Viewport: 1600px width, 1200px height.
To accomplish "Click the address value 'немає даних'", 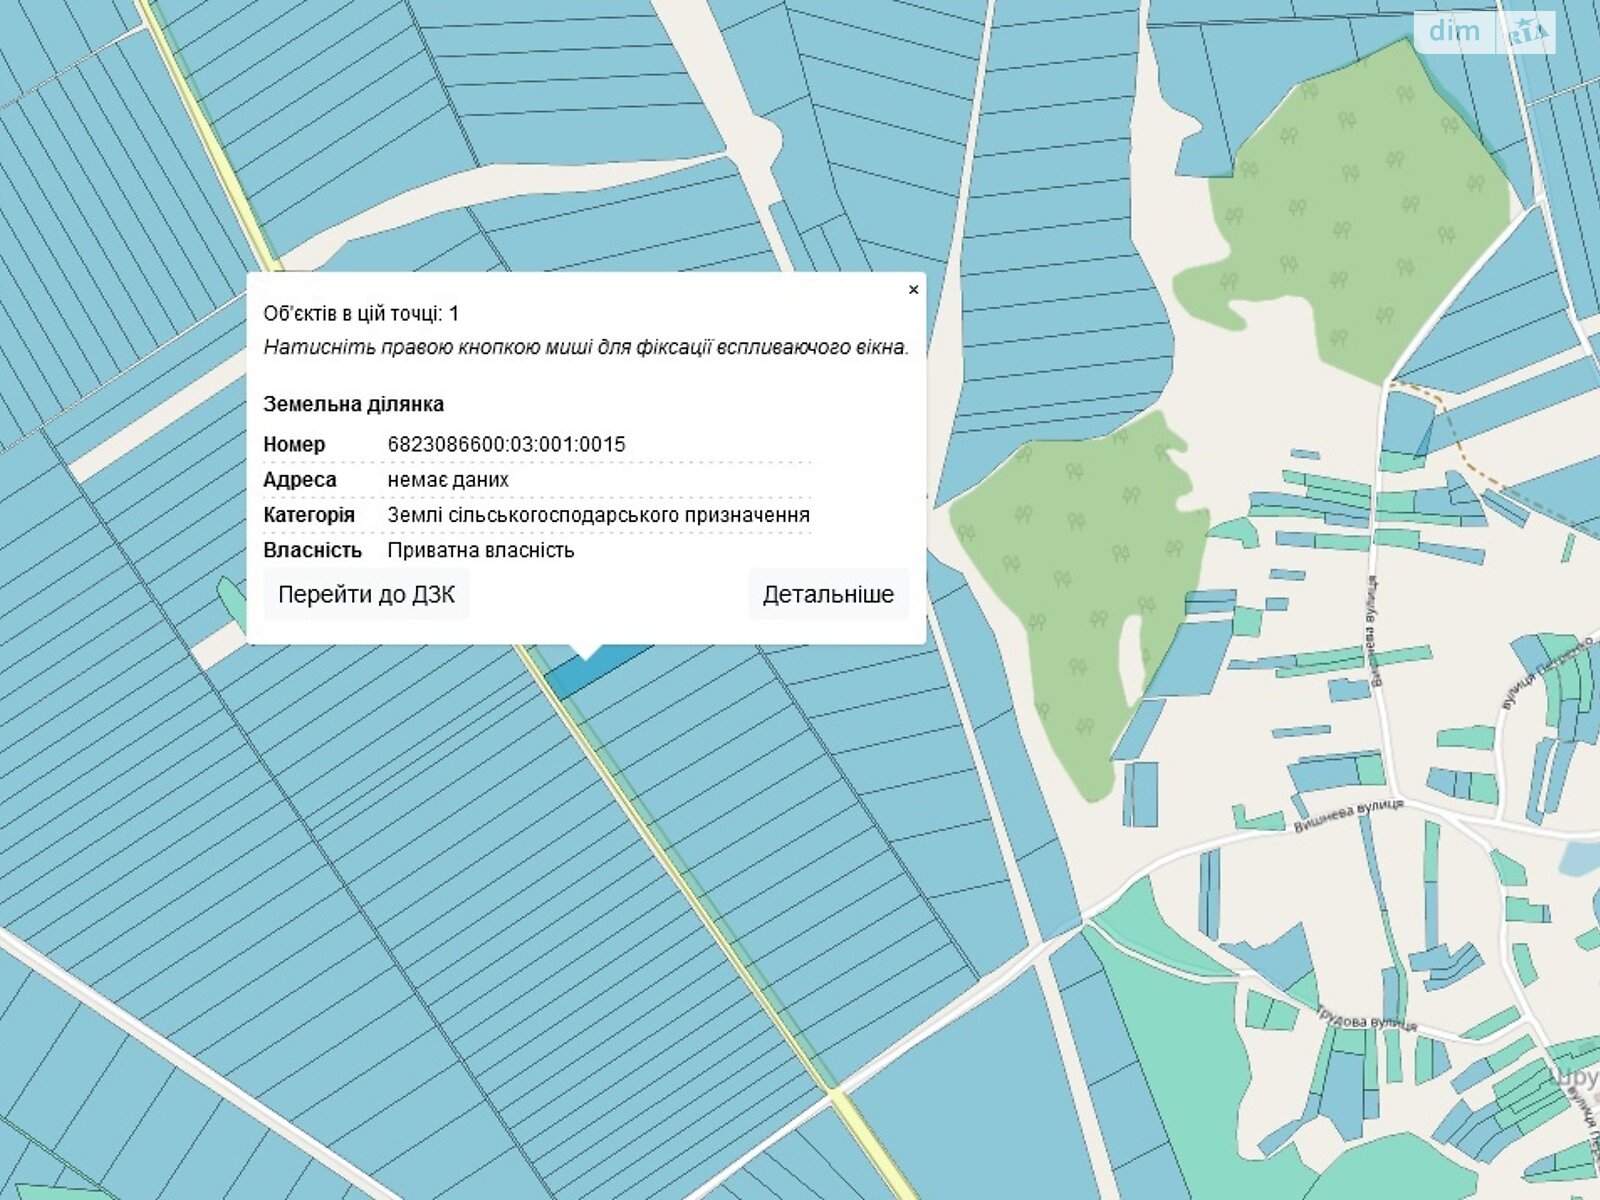I will (x=448, y=480).
